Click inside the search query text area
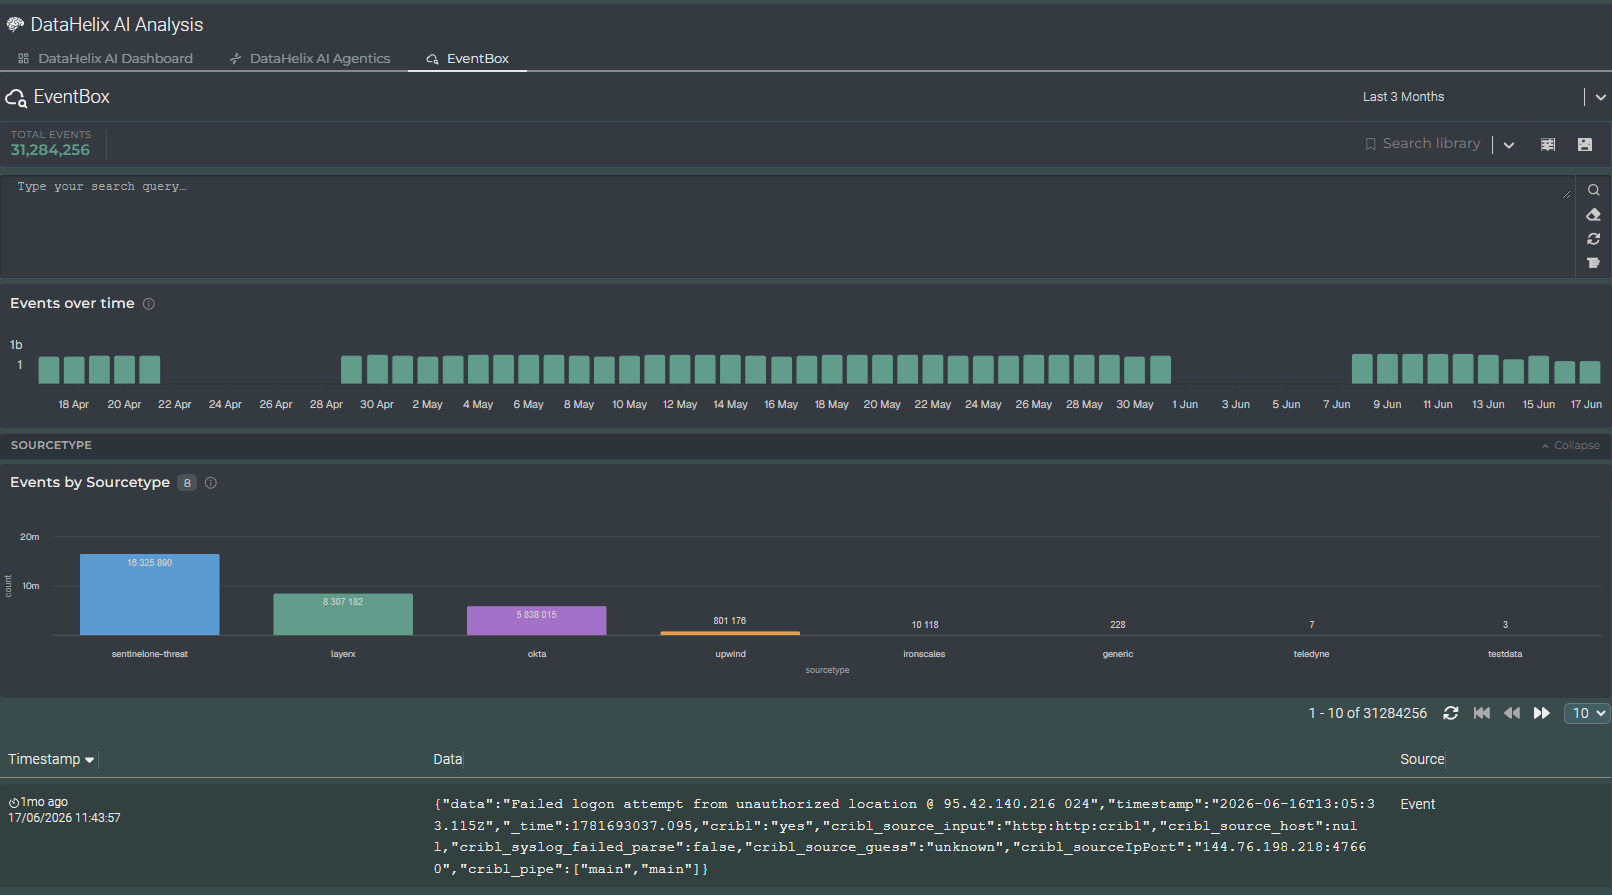The image size is (1612, 895). pyautogui.click(x=786, y=227)
